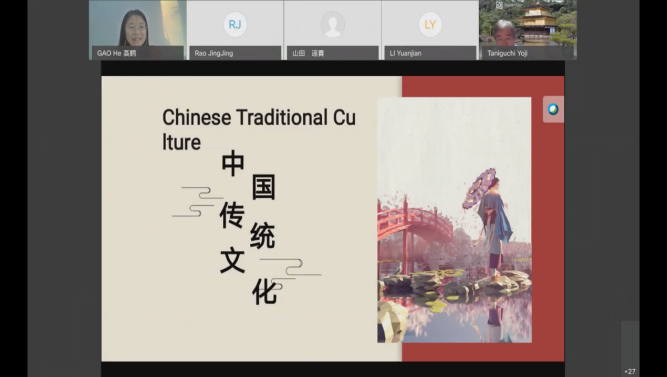Viewport: 667px width, 377px height.
Task: Select Taniguchi Yoji's video thumbnail
Action: (528, 30)
